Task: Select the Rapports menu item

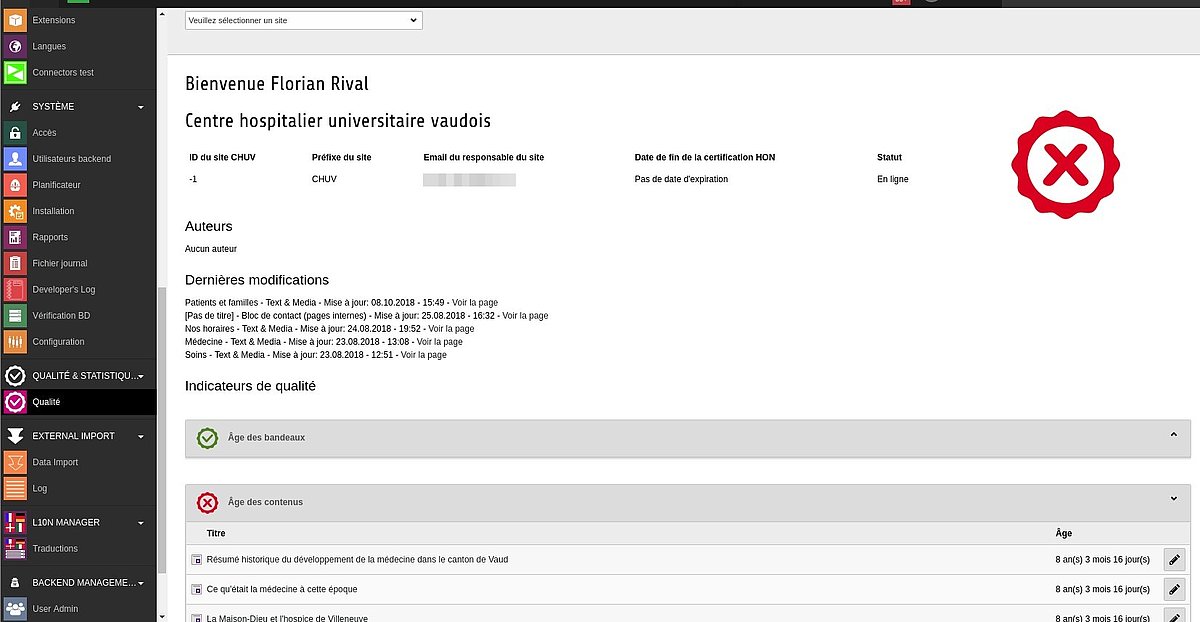Action: (x=78, y=237)
